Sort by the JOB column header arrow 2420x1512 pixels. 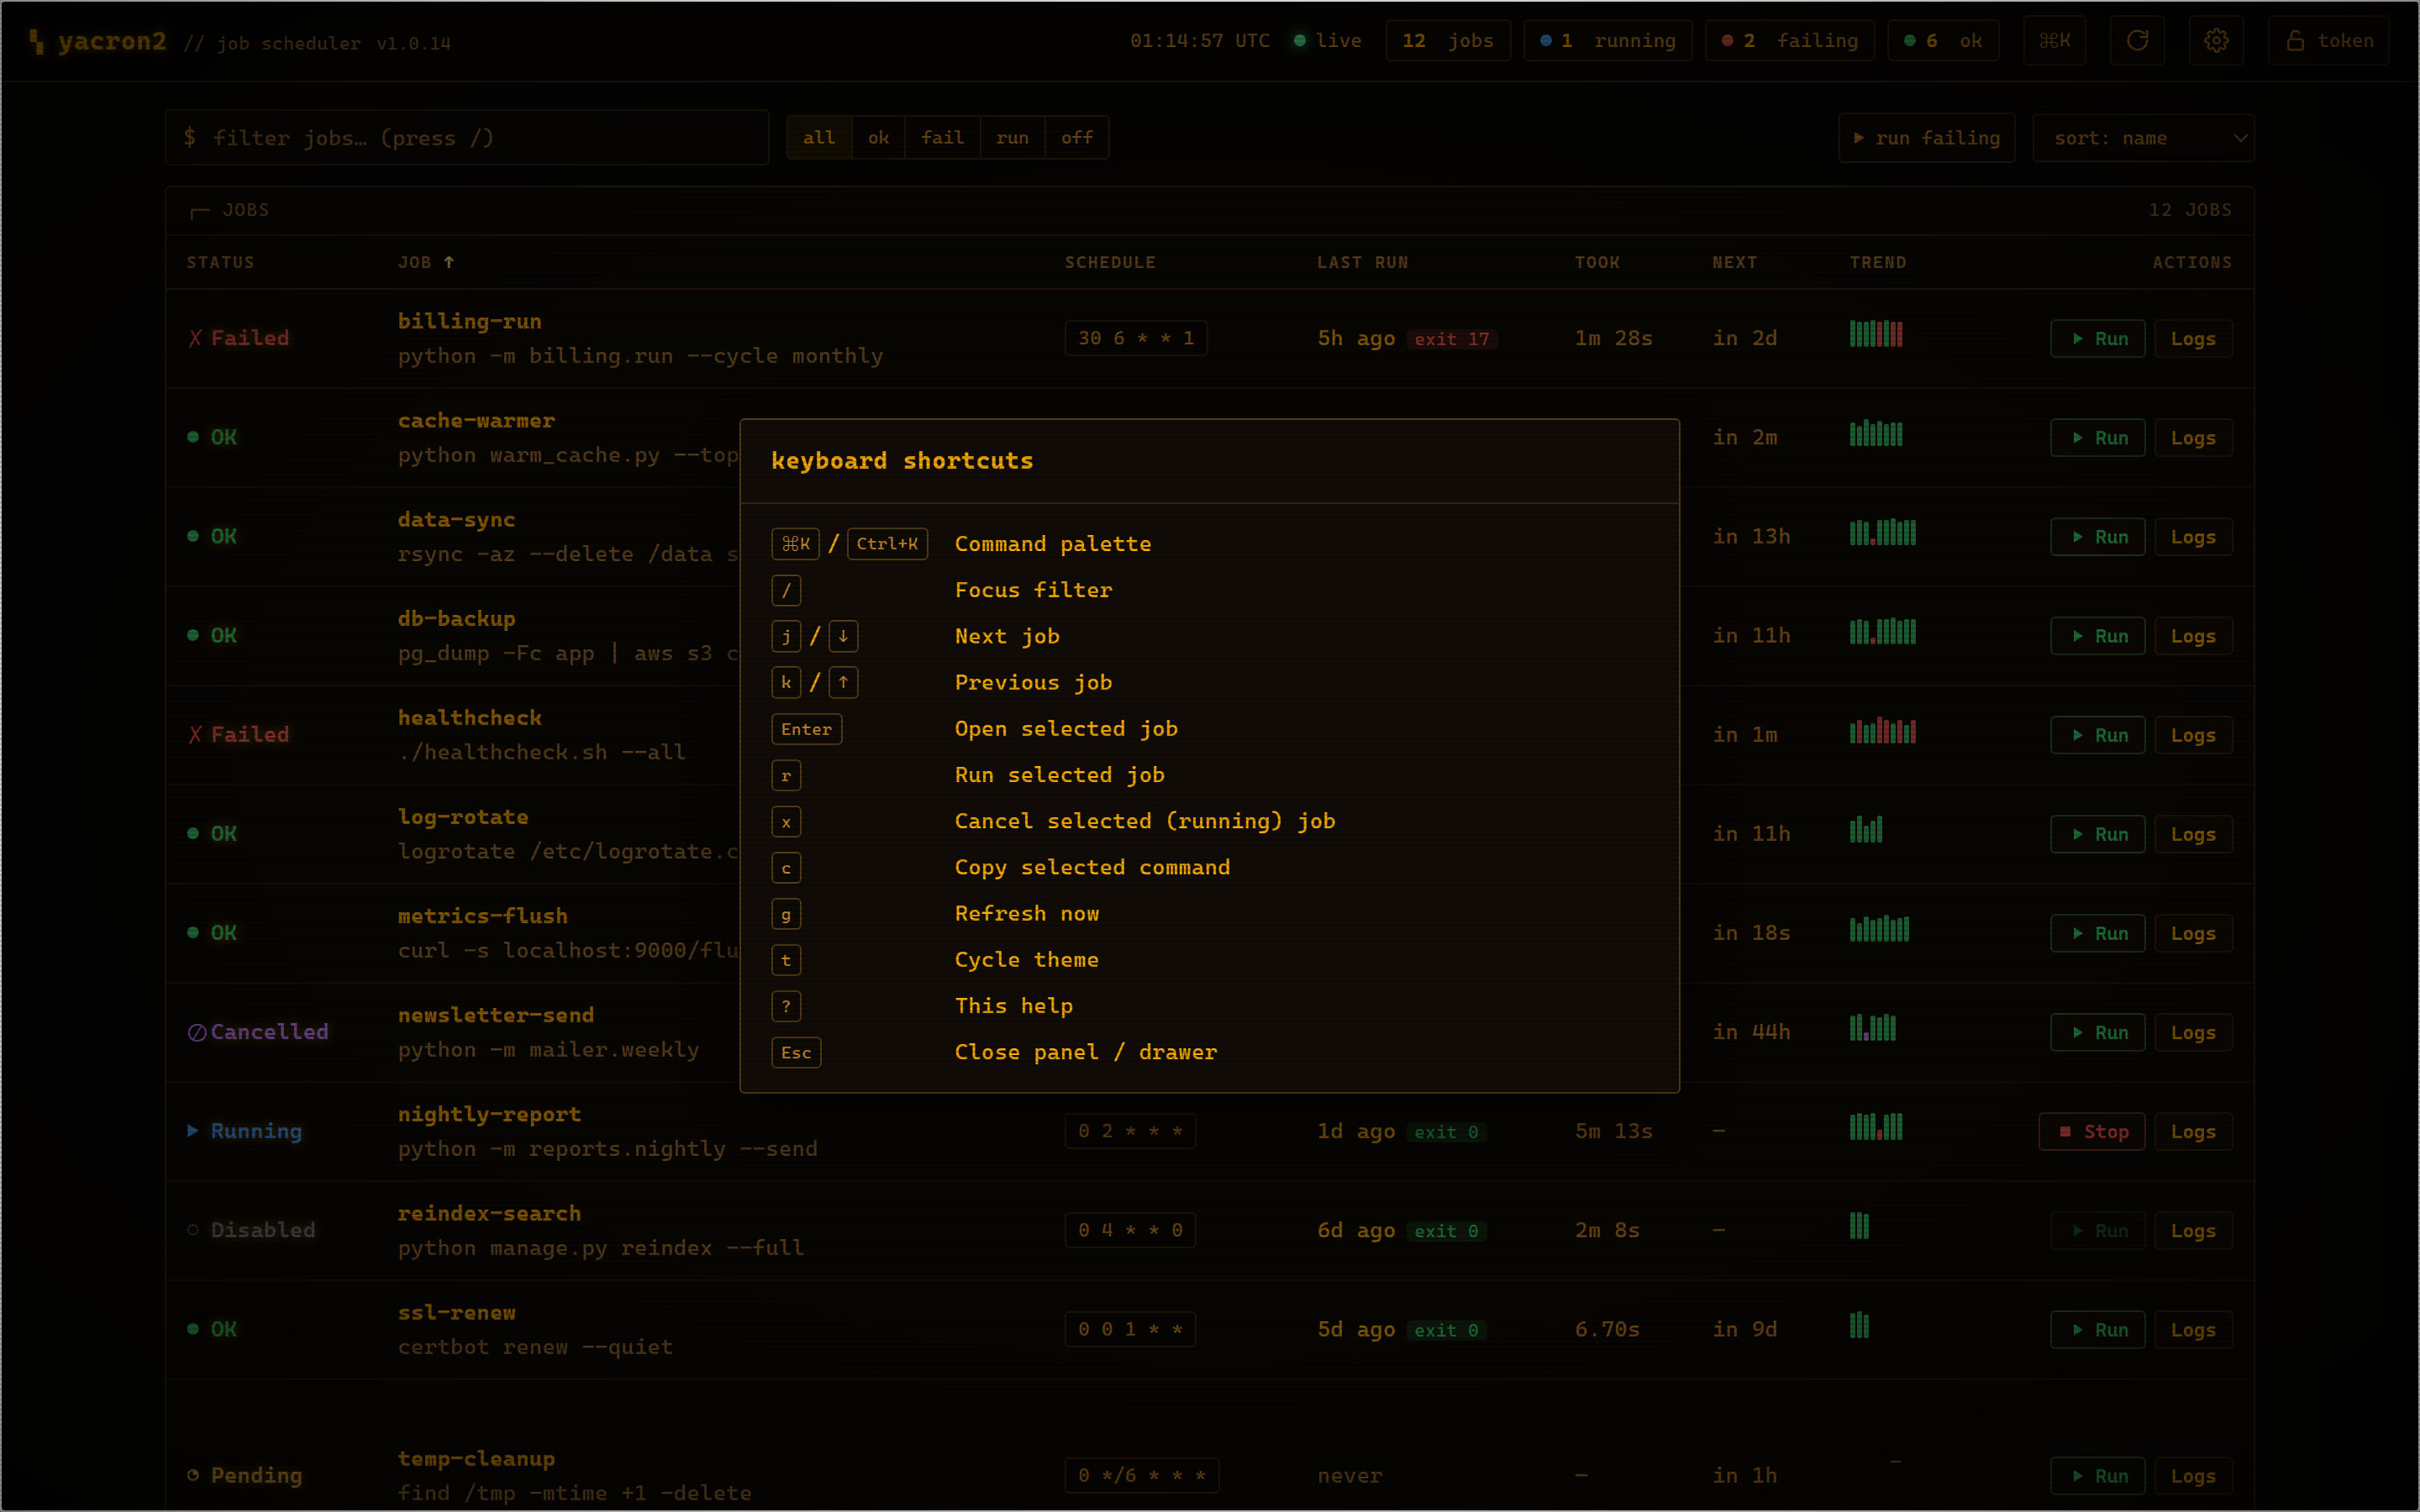(x=449, y=262)
